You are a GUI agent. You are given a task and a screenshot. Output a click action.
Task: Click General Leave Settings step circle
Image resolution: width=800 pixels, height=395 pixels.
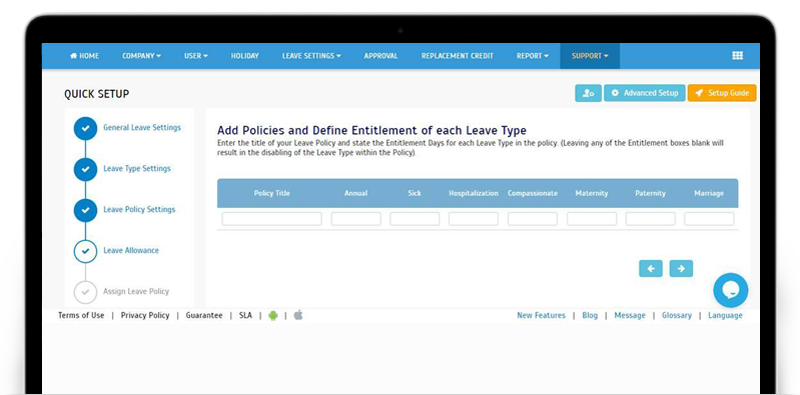click(x=85, y=129)
